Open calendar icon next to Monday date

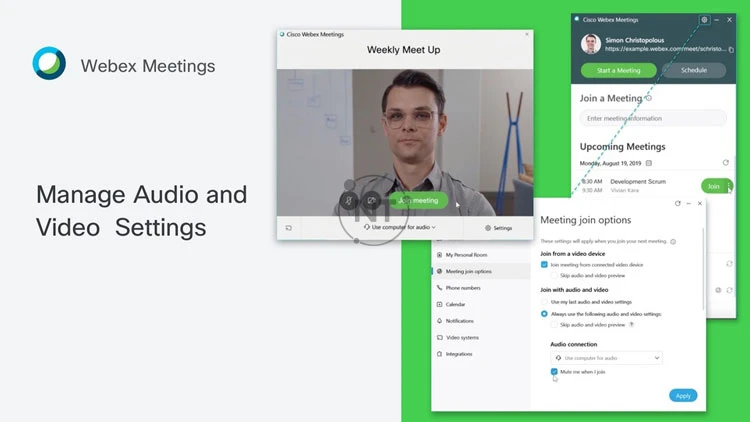[x=649, y=162]
